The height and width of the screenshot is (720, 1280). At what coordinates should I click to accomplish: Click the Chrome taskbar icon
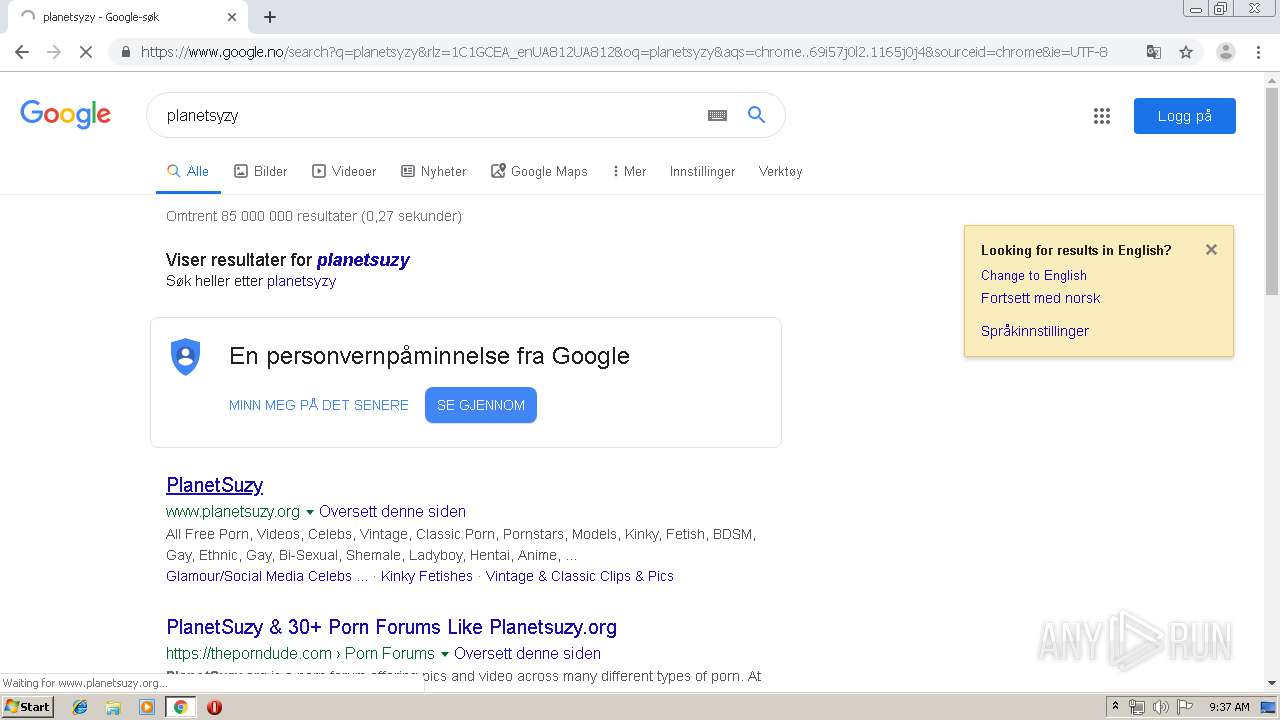180,707
